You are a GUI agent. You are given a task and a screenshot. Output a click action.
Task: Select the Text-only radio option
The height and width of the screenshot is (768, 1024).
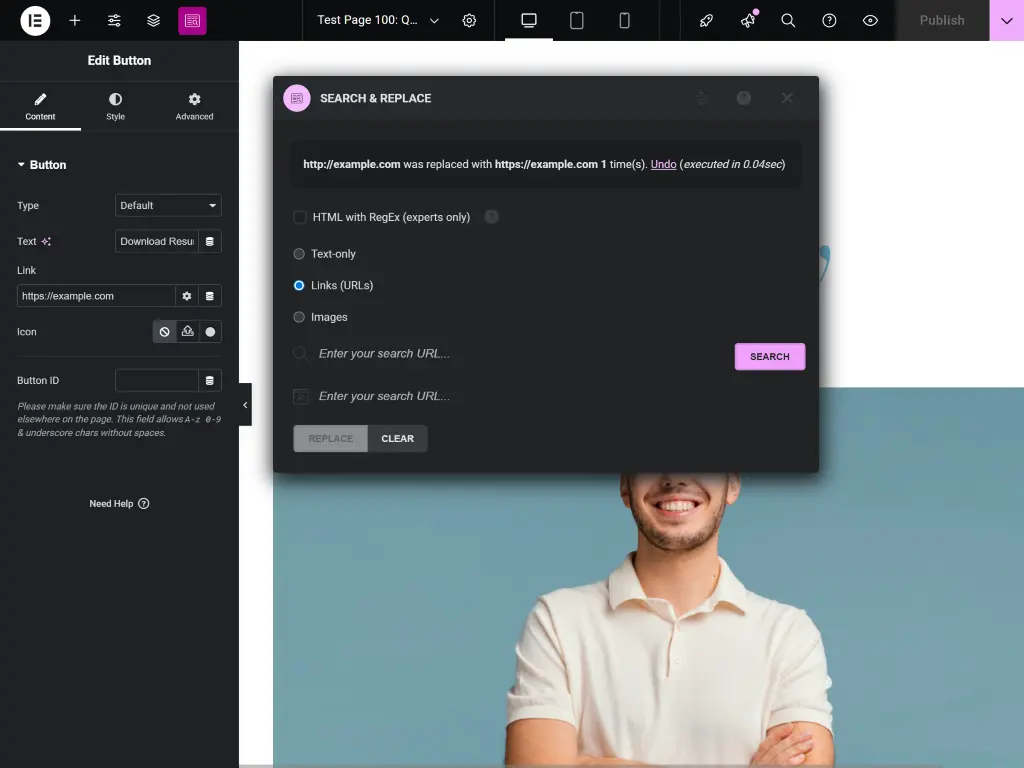[x=299, y=253]
